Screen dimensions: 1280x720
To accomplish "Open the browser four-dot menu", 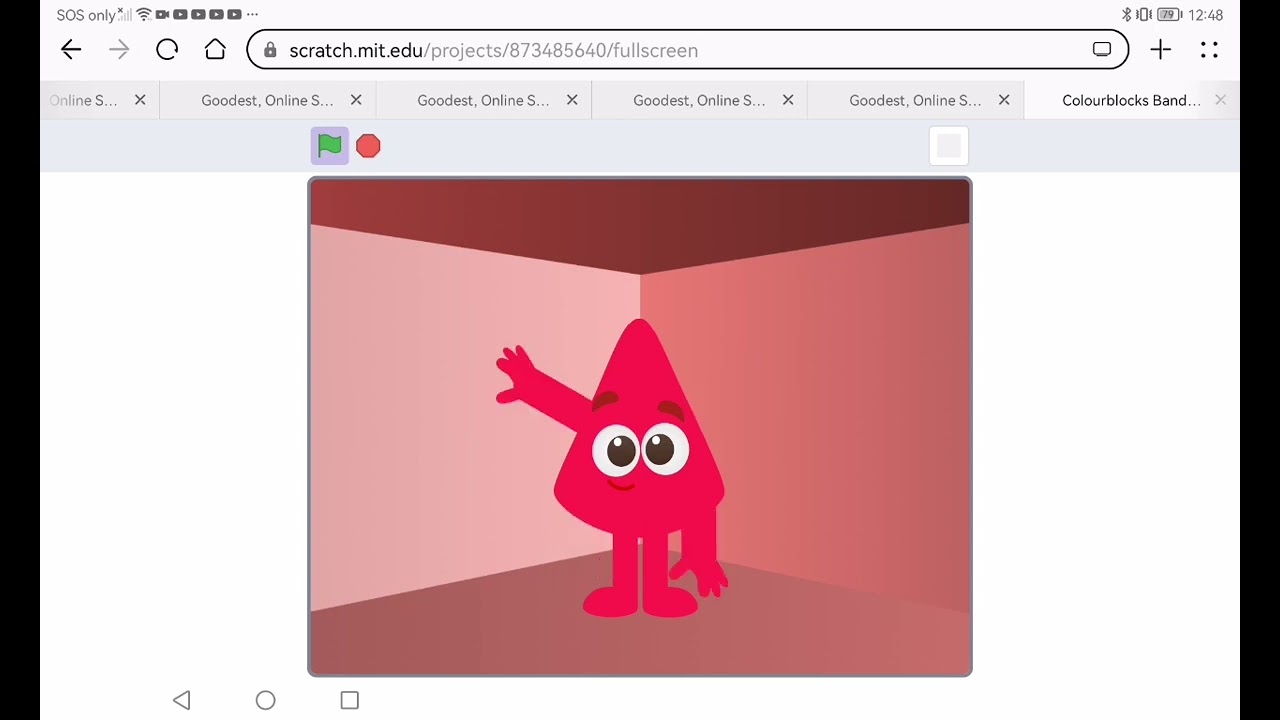I will click(1209, 50).
